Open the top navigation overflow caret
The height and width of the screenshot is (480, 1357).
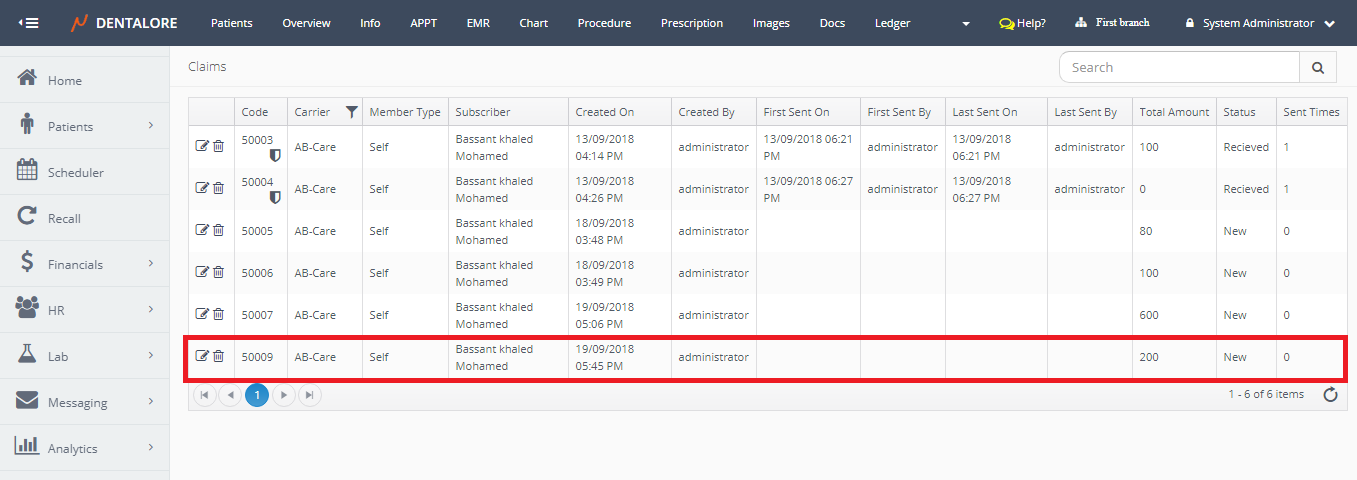pos(965,24)
